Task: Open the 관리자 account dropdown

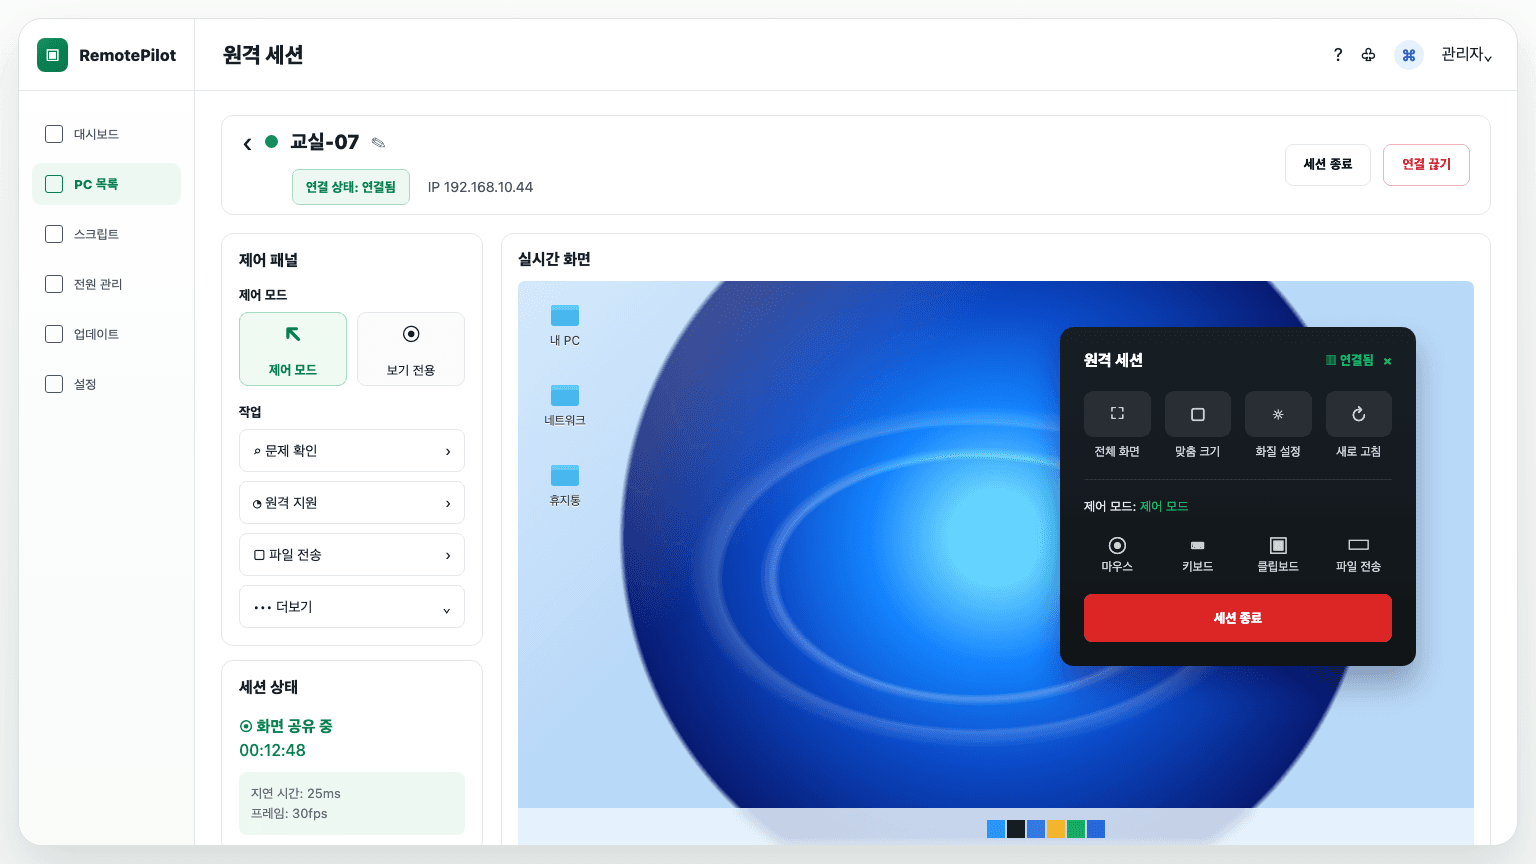Action: (1466, 55)
